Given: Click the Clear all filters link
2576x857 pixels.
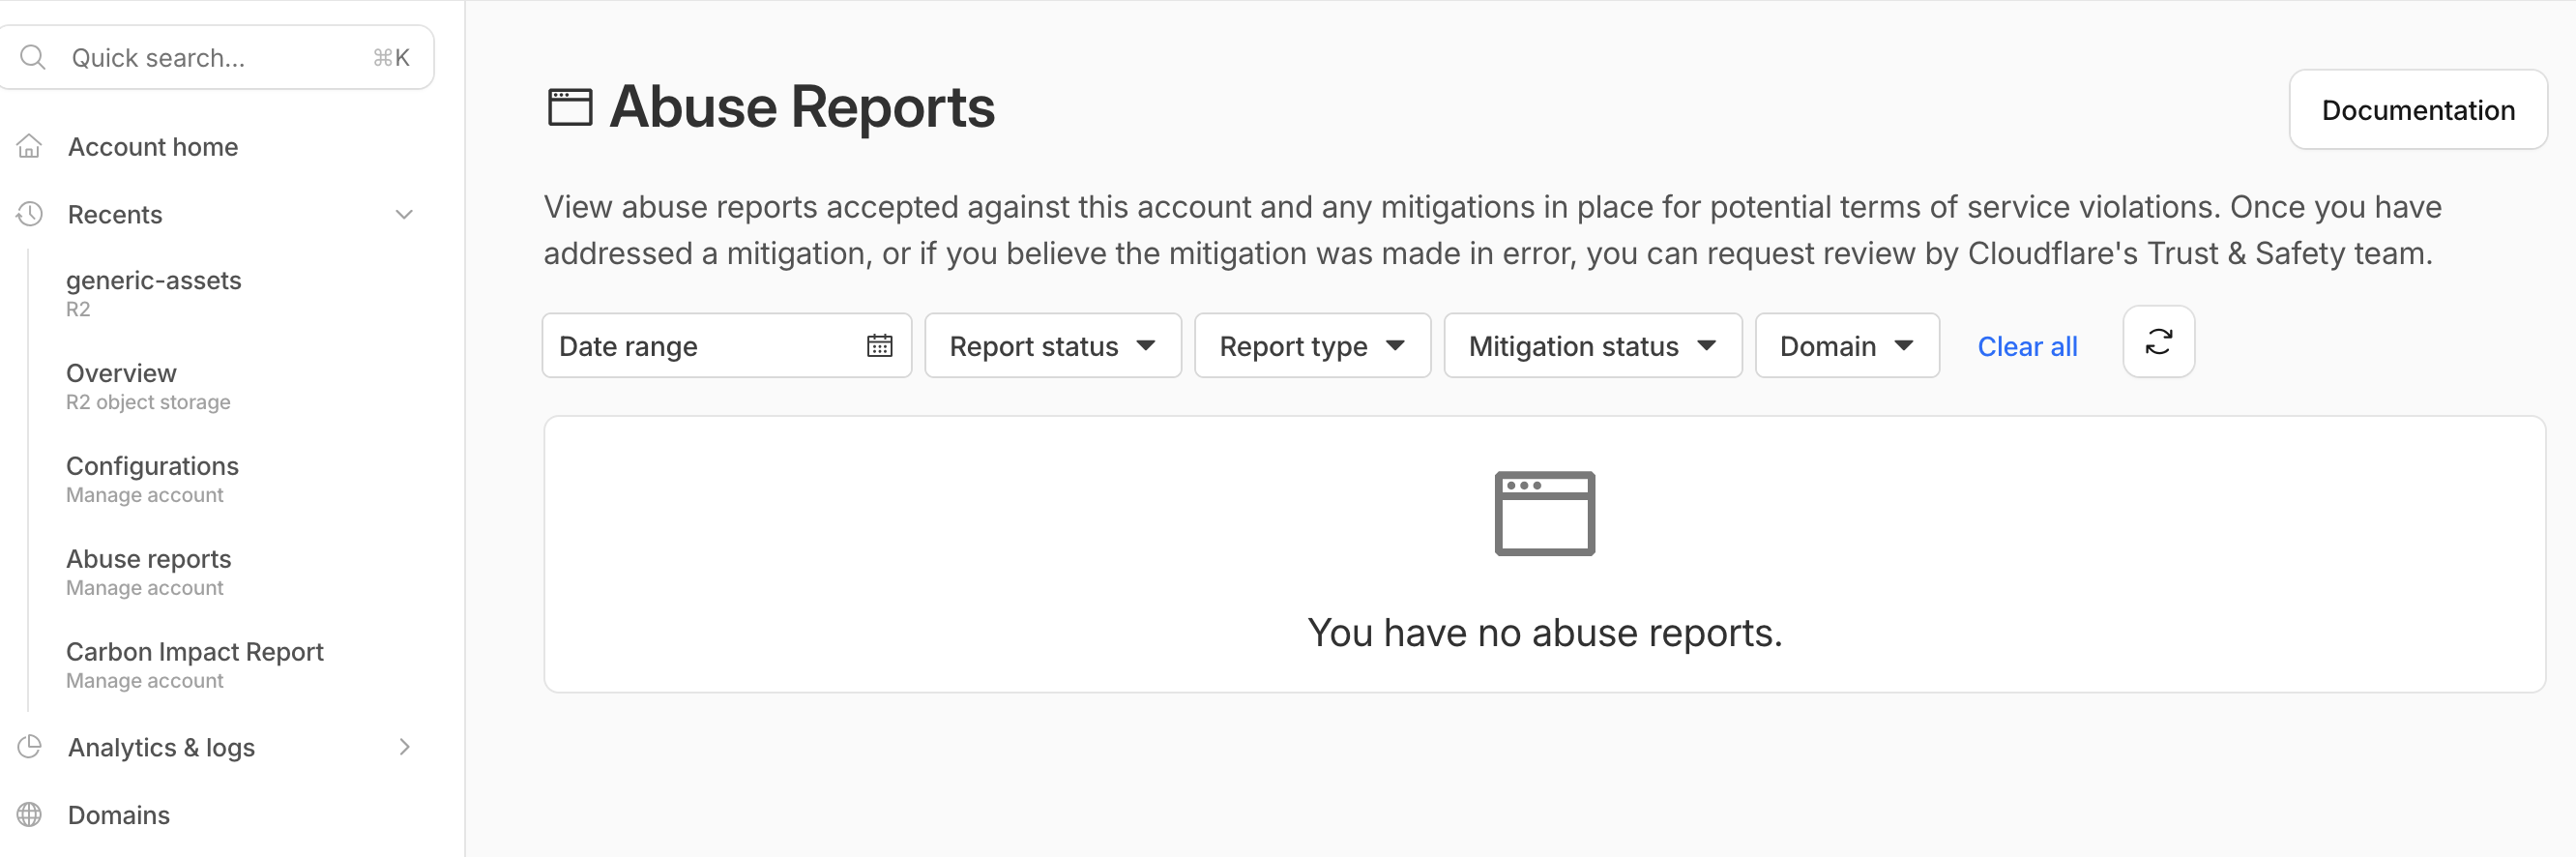Looking at the screenshot, I should coord(2027,346).
